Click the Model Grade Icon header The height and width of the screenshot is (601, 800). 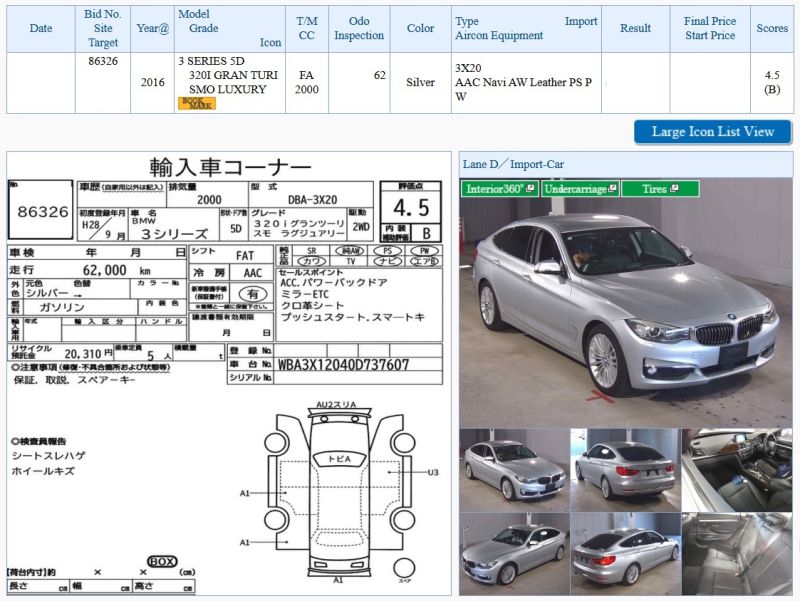(x=230, y=29)
